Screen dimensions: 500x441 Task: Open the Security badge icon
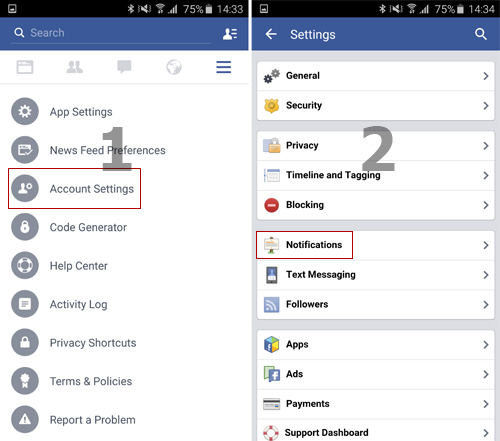(x=272, y=106)
